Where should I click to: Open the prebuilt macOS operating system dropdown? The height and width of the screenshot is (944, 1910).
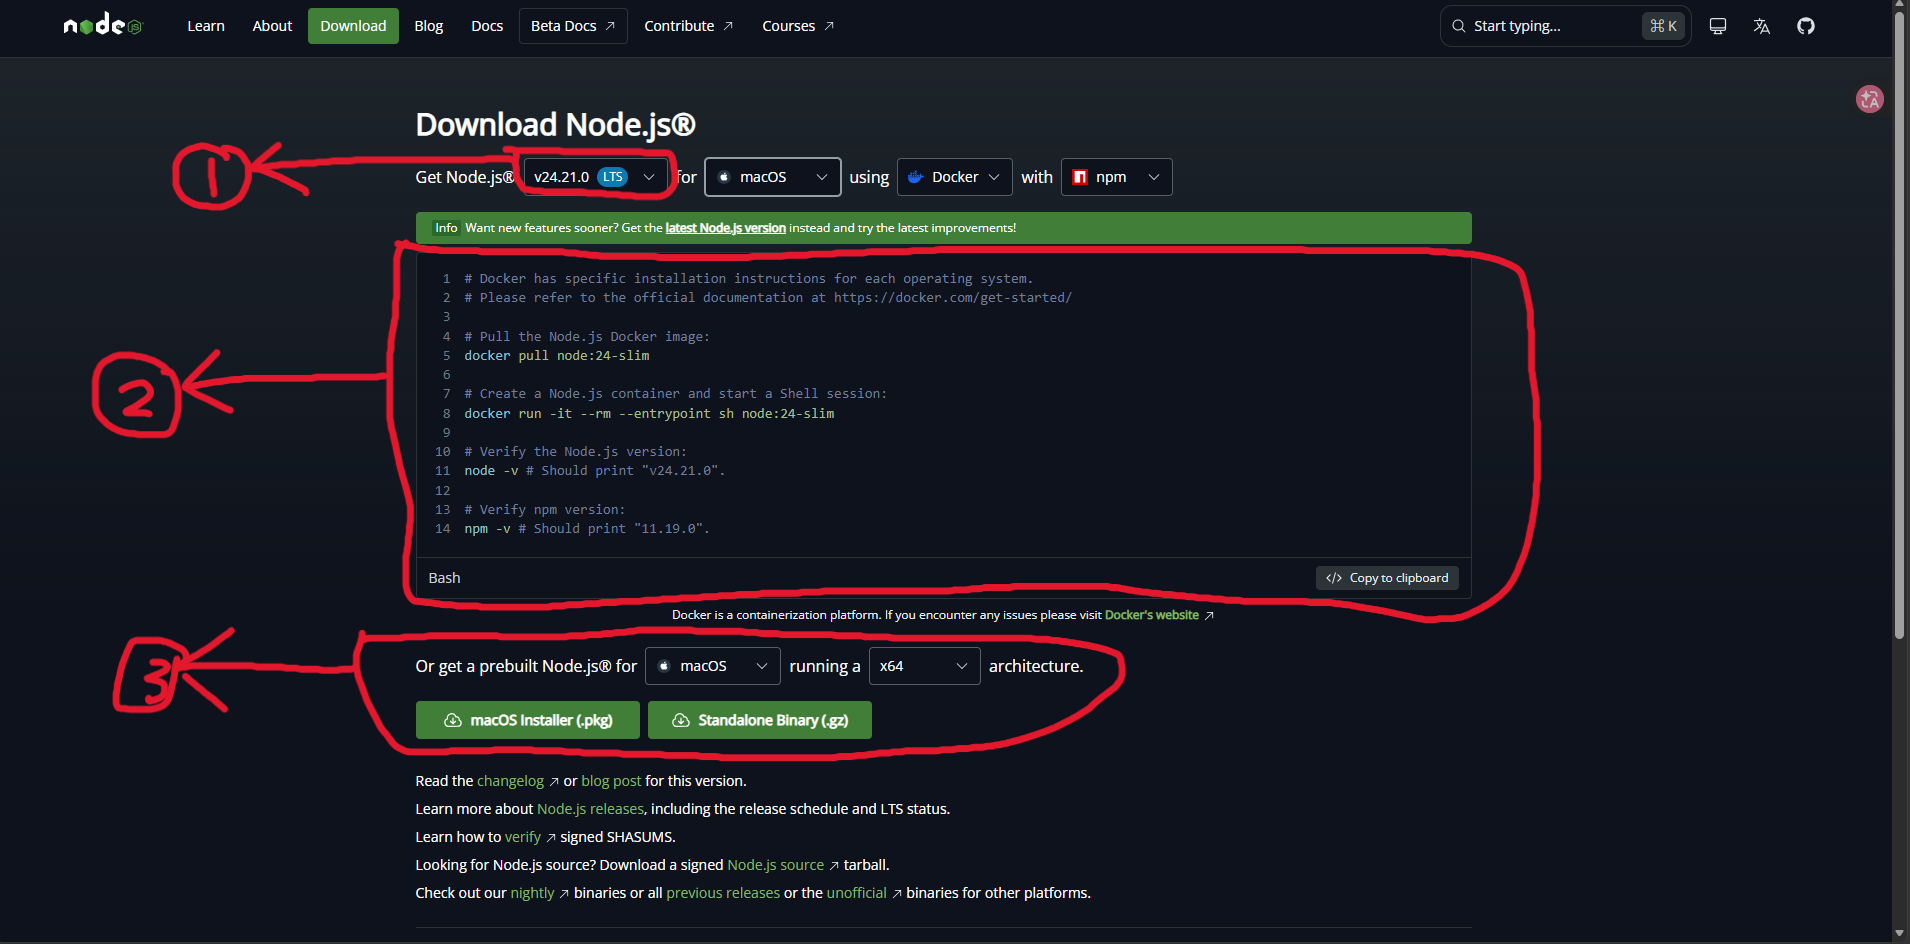pos(713,666)
